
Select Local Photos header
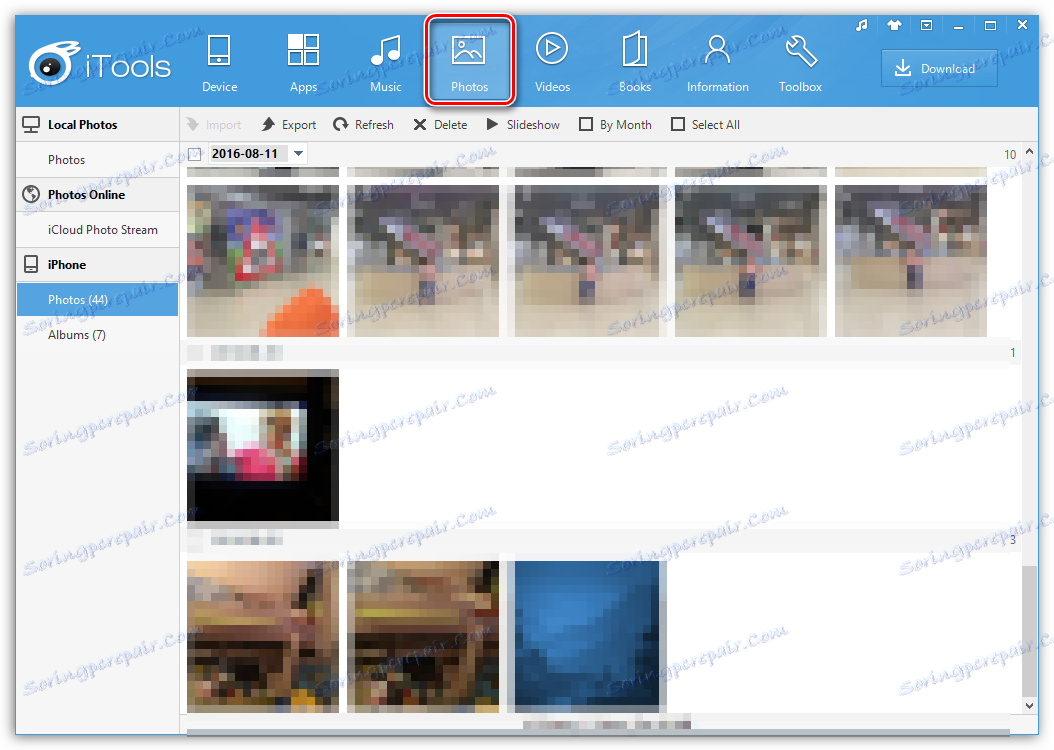click(97, 125)
